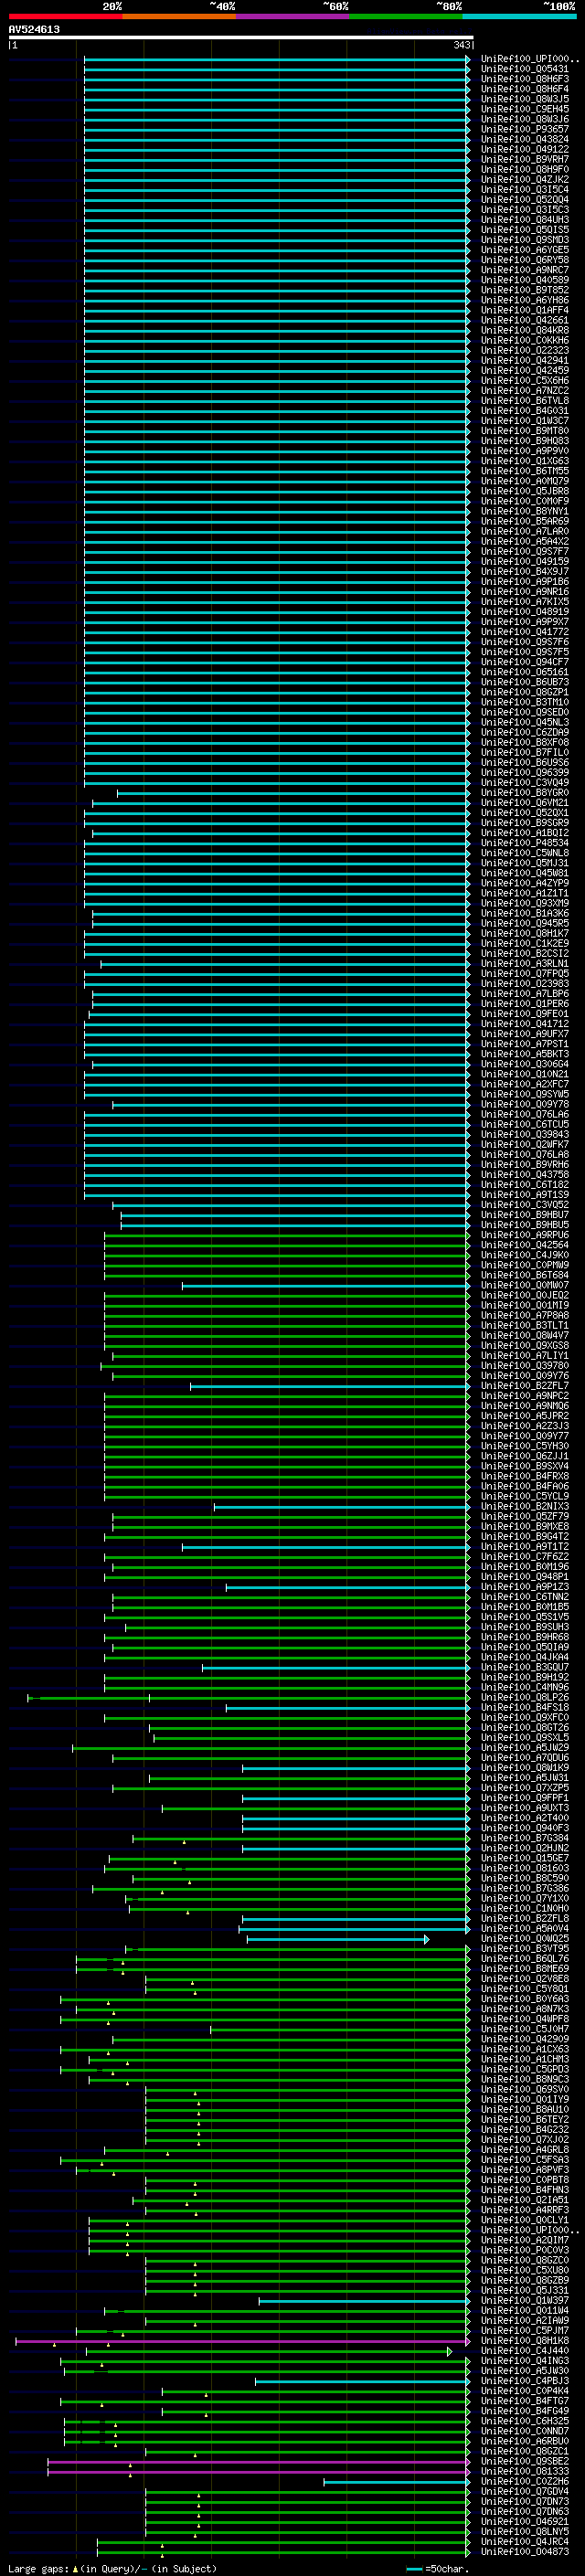This screenshot has width=585, height=2576.
Task: Select the label UniRef100_O49122
Action: (x=524, y=149)
